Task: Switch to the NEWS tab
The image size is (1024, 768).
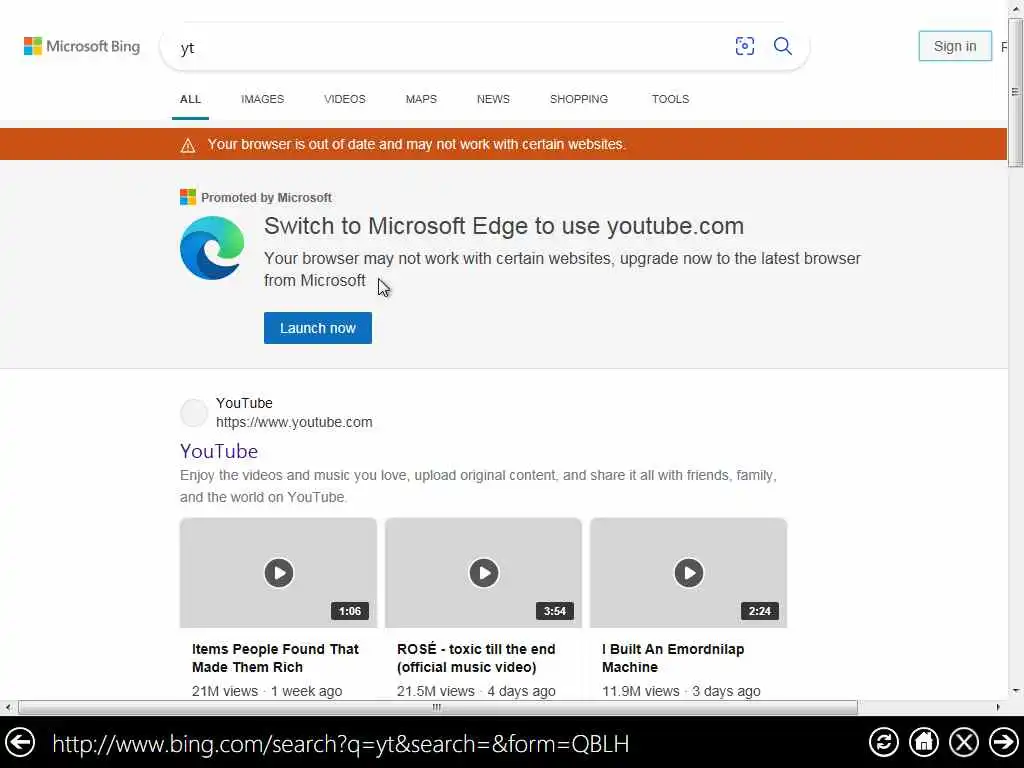Action: (493, 99)
